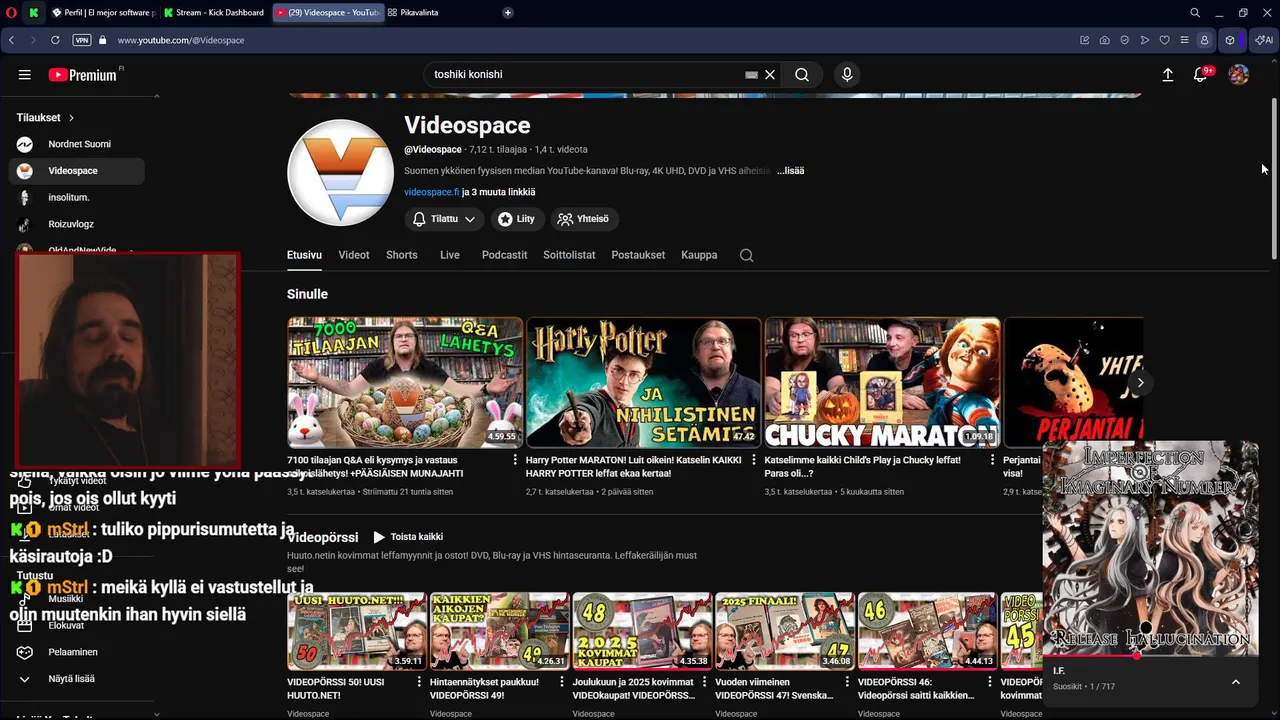Open Pelaaminen in sidebar
1280x720 pixels.
point(77,652)
